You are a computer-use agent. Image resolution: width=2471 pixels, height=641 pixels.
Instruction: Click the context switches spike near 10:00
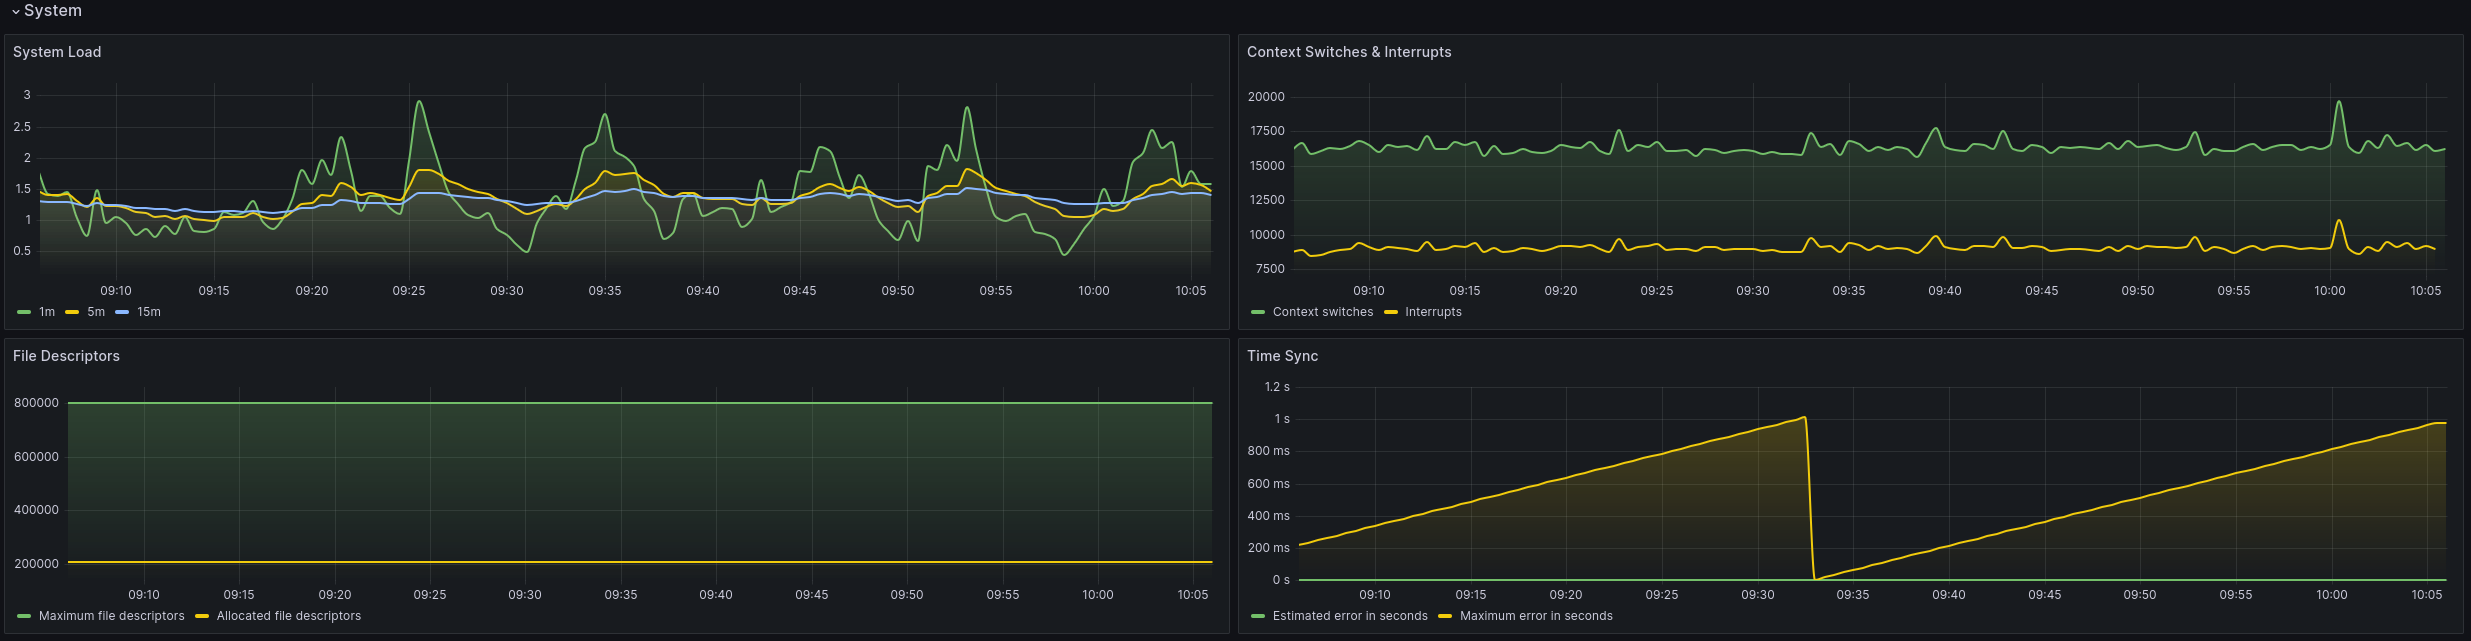(x=2338, y=102)
